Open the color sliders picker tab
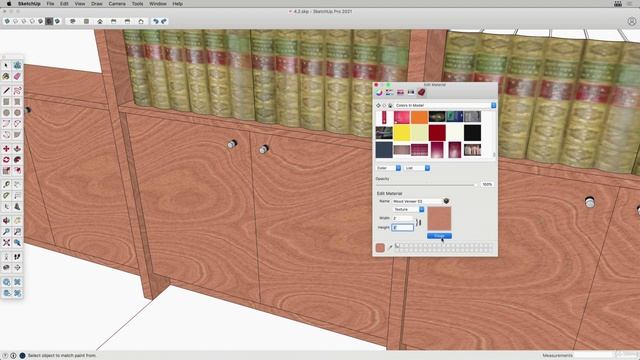The height and width of the screenshot is (360, 640). point(389,93)
